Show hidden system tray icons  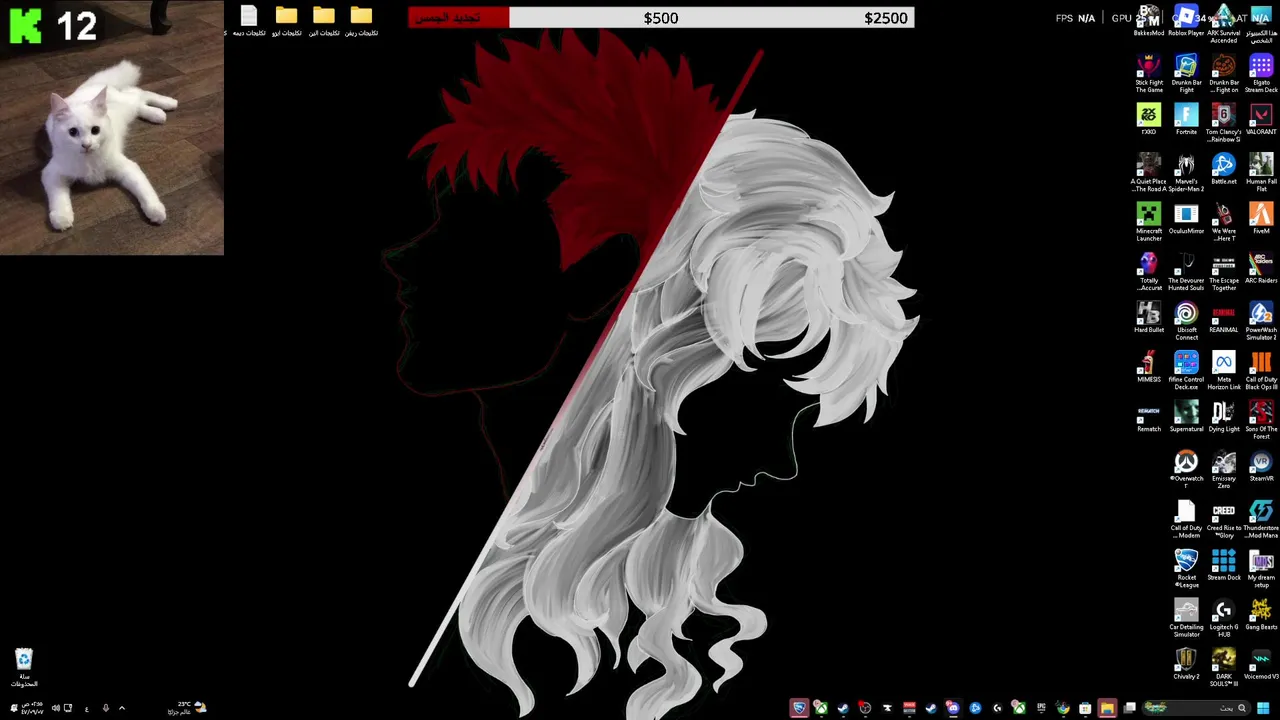(x=122, y=708)
